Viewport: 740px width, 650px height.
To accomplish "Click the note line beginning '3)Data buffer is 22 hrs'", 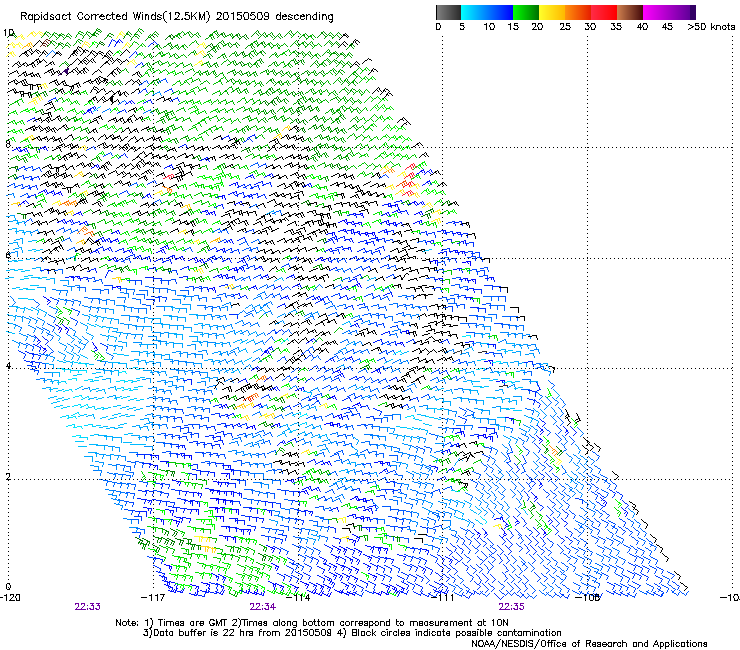I will (352, 633).
